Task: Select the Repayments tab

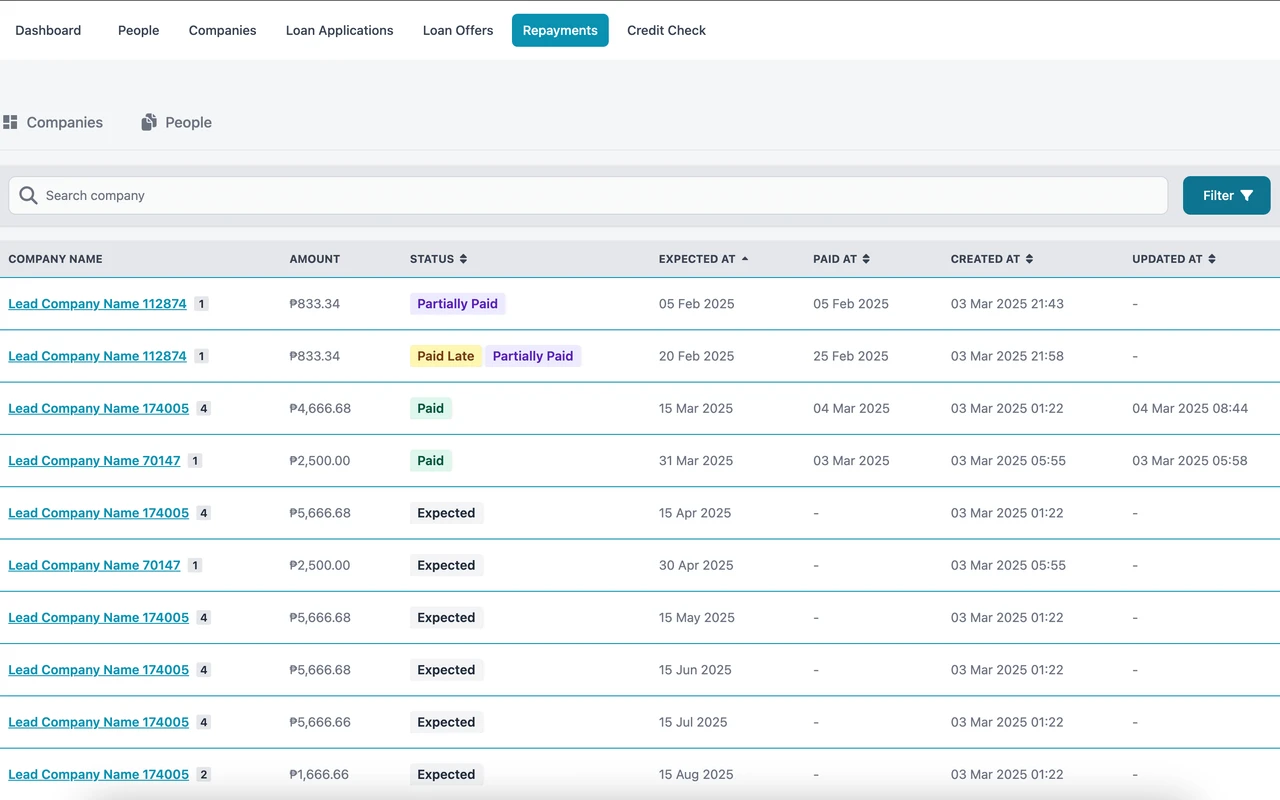Action: (560, 30)
